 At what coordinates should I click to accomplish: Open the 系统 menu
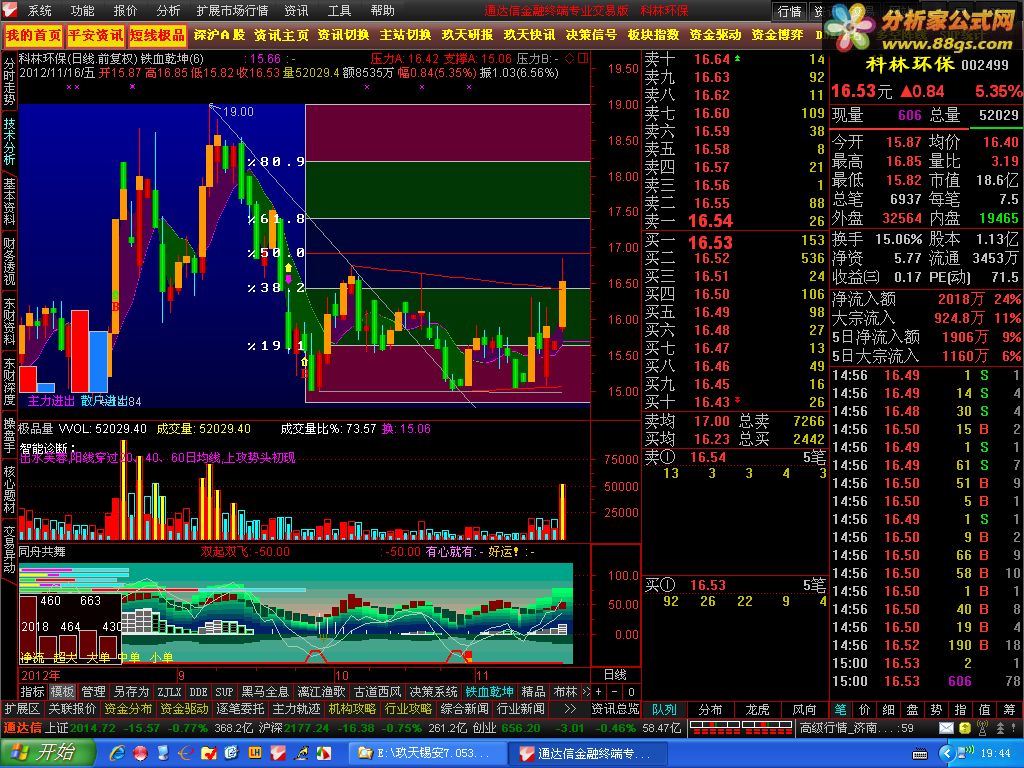click(x=39, y=11)
